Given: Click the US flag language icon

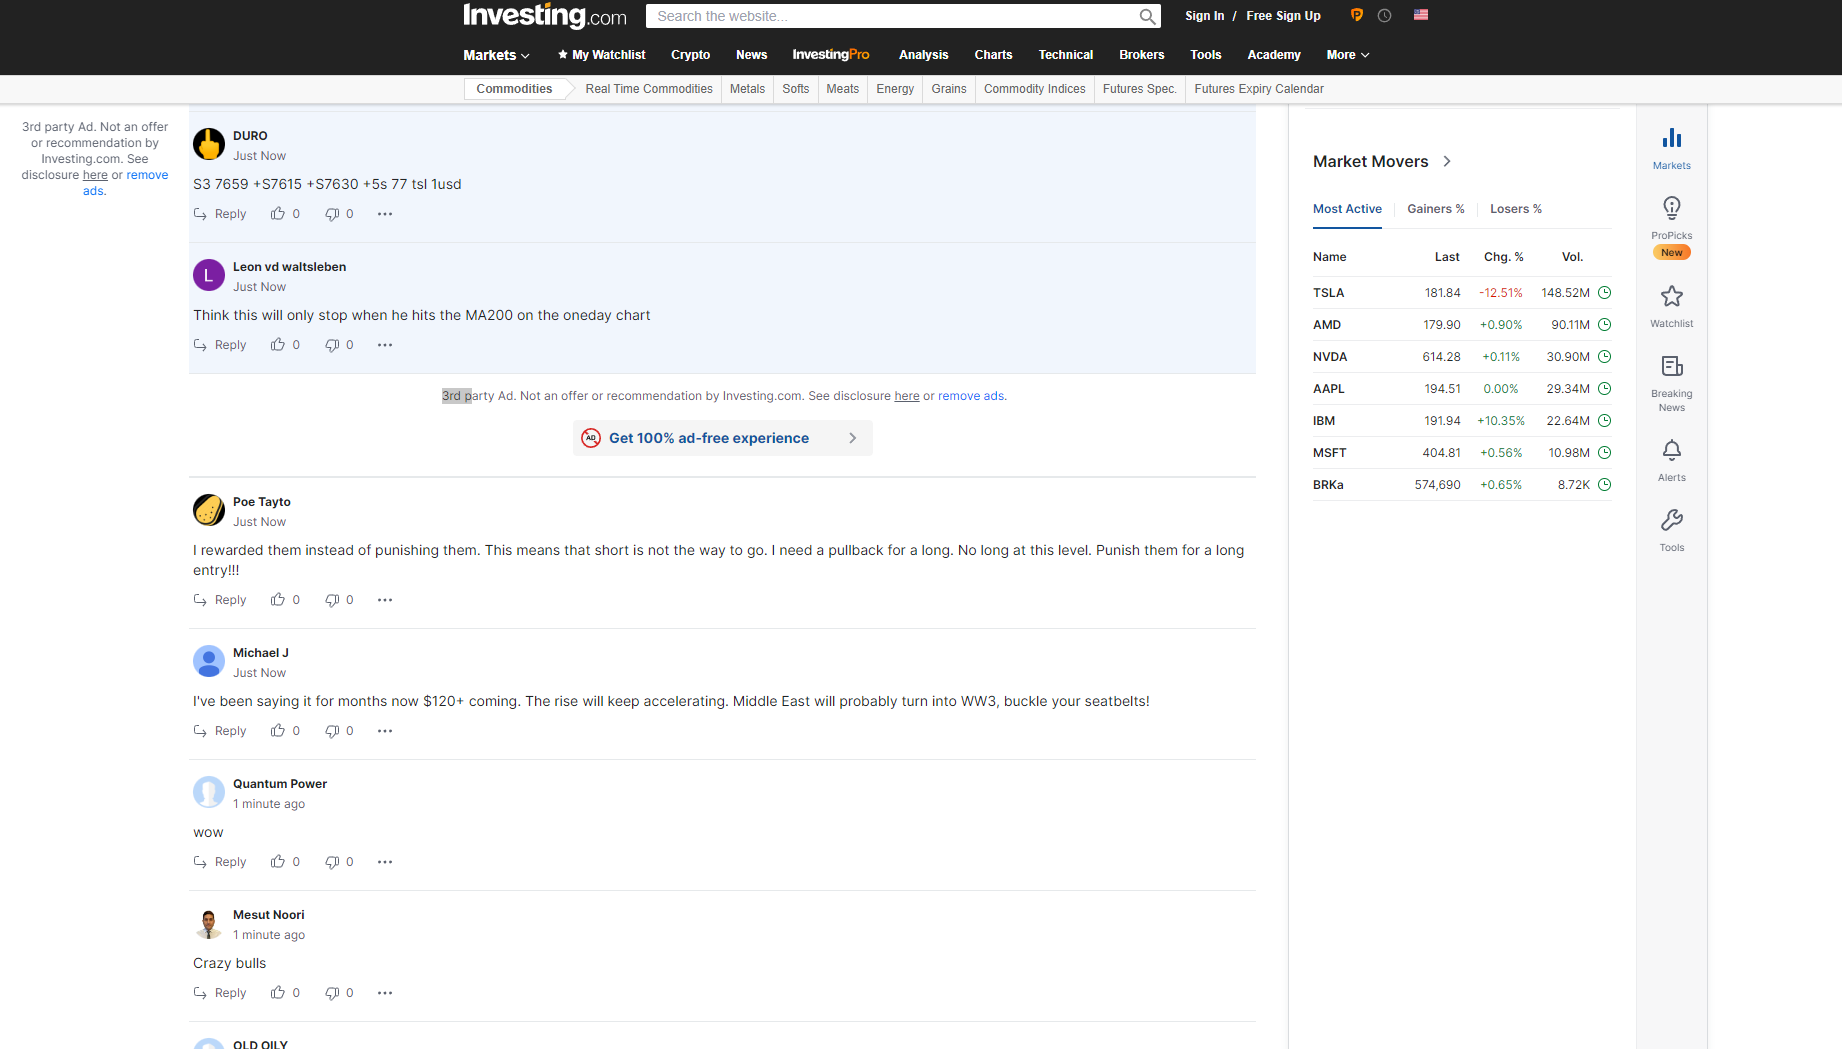Looking at the screenshot, I should 1420,15.
